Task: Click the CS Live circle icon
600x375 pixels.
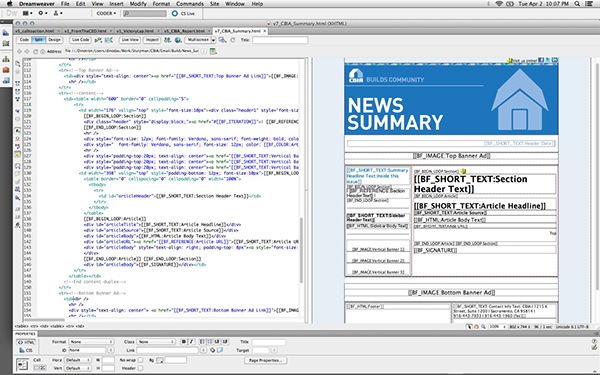Action: [x=174, y=13]
